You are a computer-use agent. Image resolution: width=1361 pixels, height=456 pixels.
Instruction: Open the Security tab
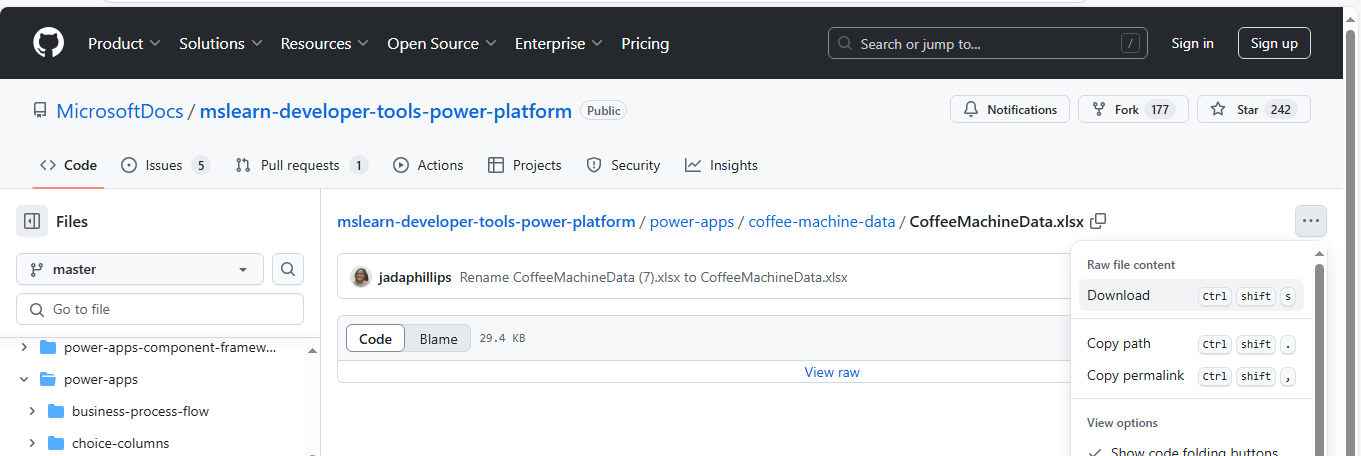pos(623,165)
